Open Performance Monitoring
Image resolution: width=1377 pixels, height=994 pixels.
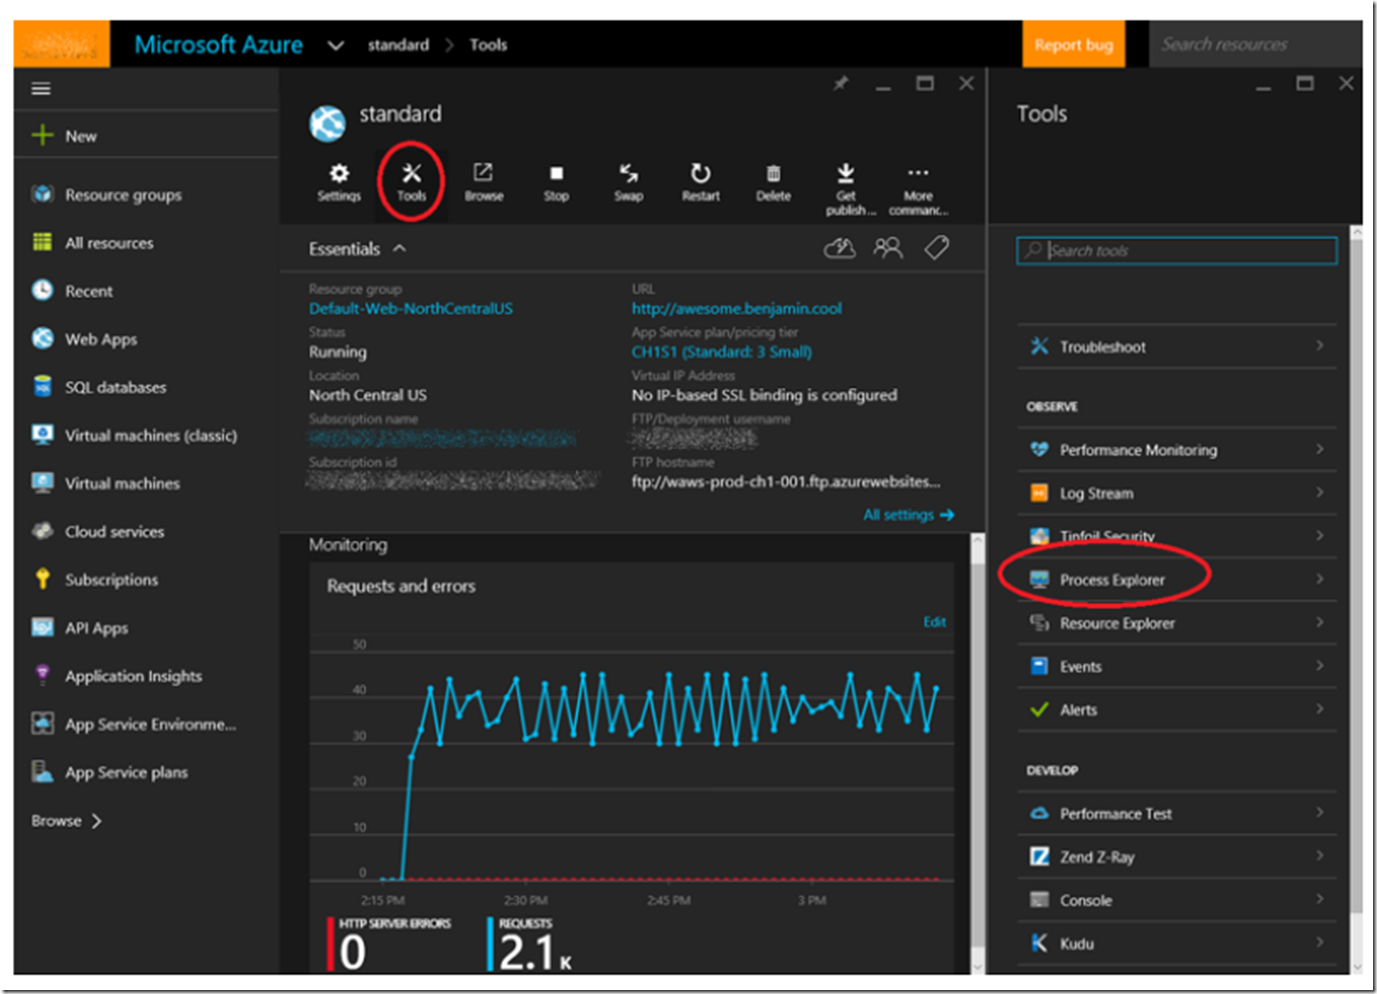pyautogui.click(x=1177, y=450)
